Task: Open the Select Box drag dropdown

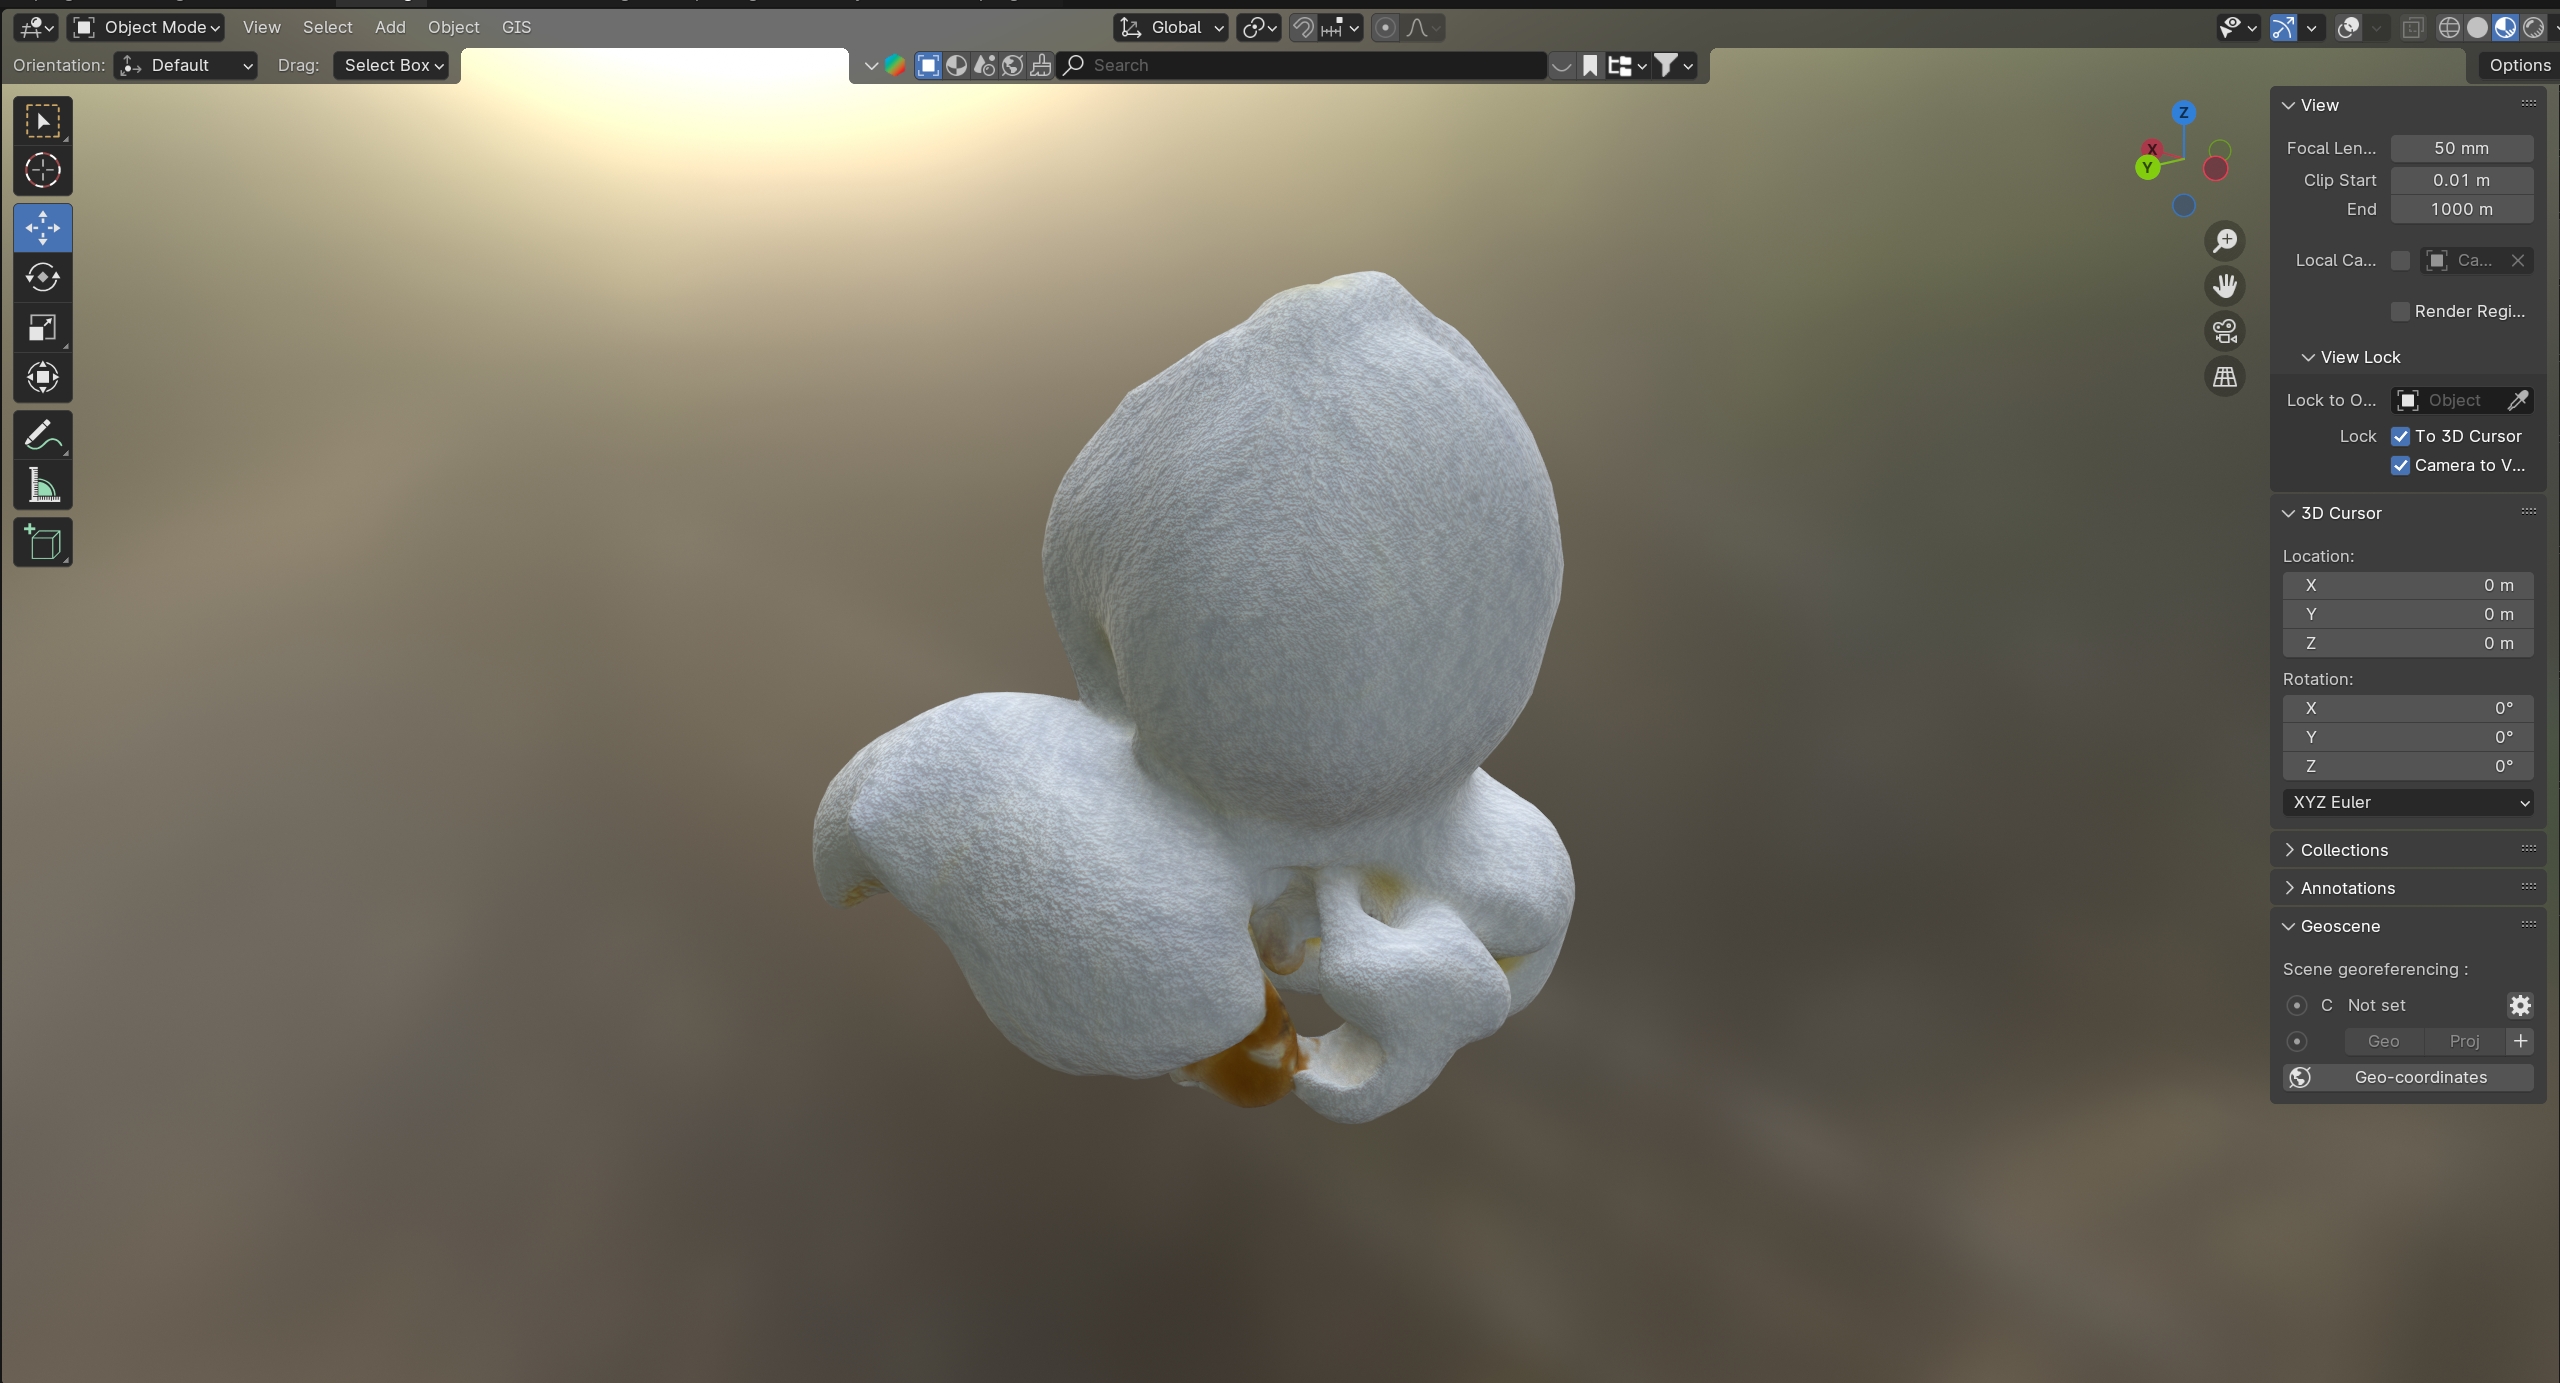Action: 392,65
